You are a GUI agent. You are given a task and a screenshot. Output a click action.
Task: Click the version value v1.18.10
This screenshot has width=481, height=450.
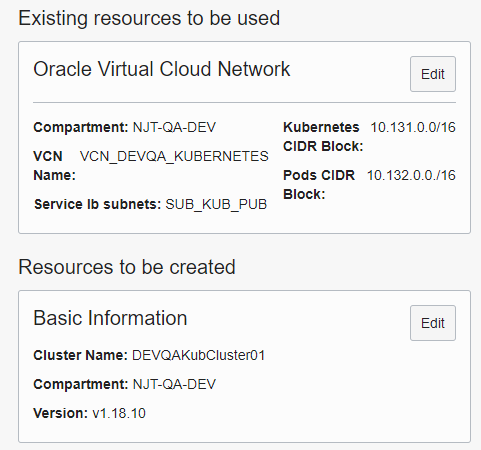coord(119,413)
